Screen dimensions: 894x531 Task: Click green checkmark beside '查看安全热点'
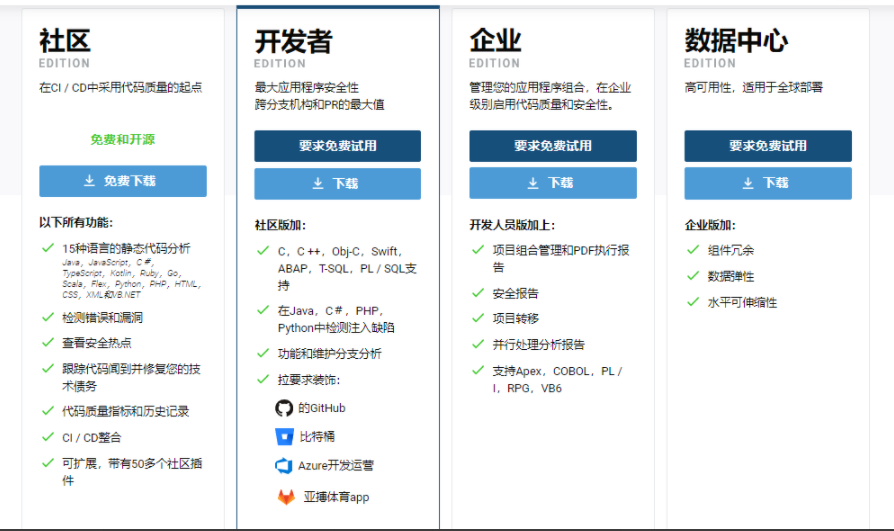click(x=48, y=342)
